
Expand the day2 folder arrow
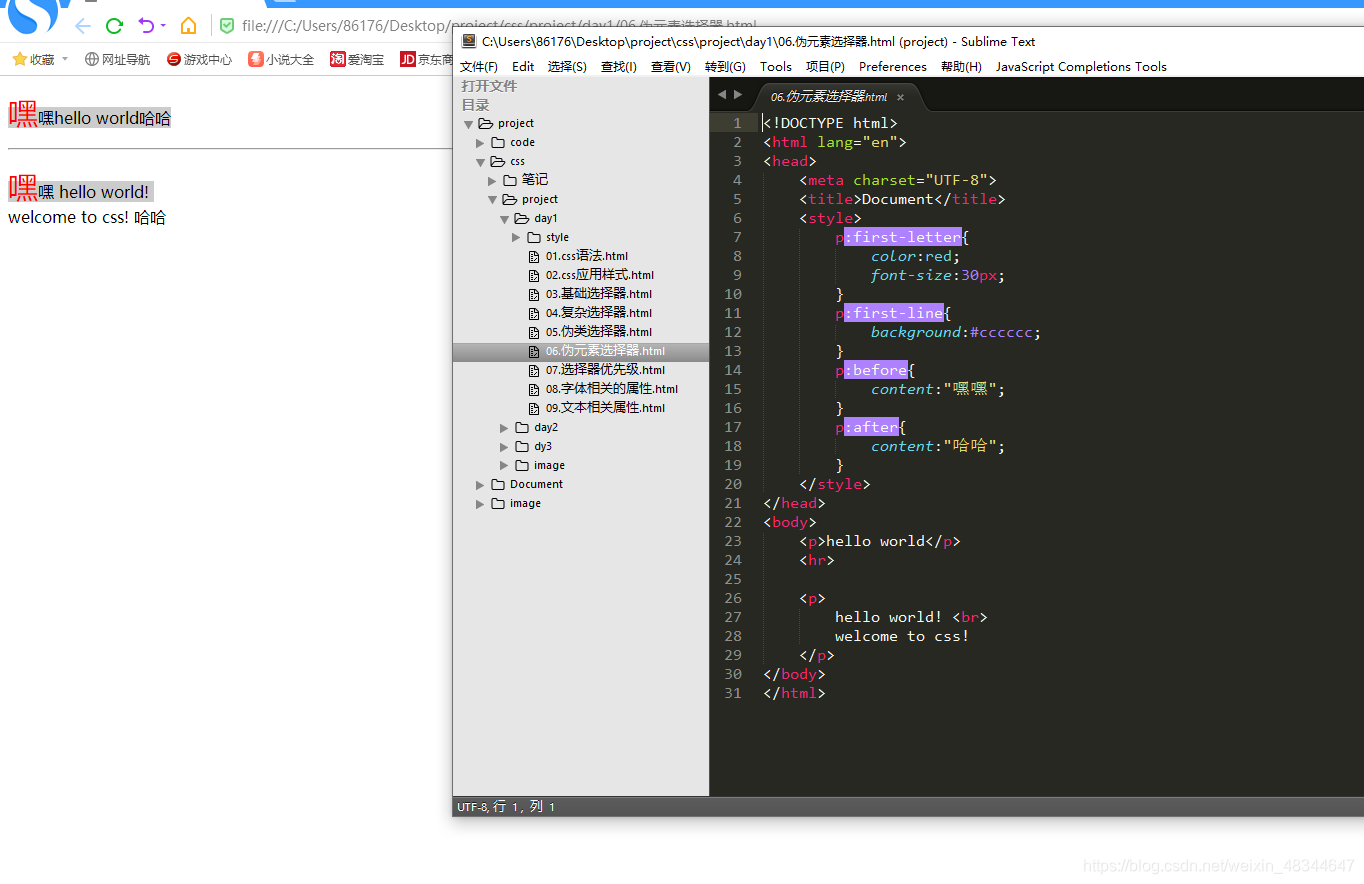pyautogui.click(x=504, y=428)
